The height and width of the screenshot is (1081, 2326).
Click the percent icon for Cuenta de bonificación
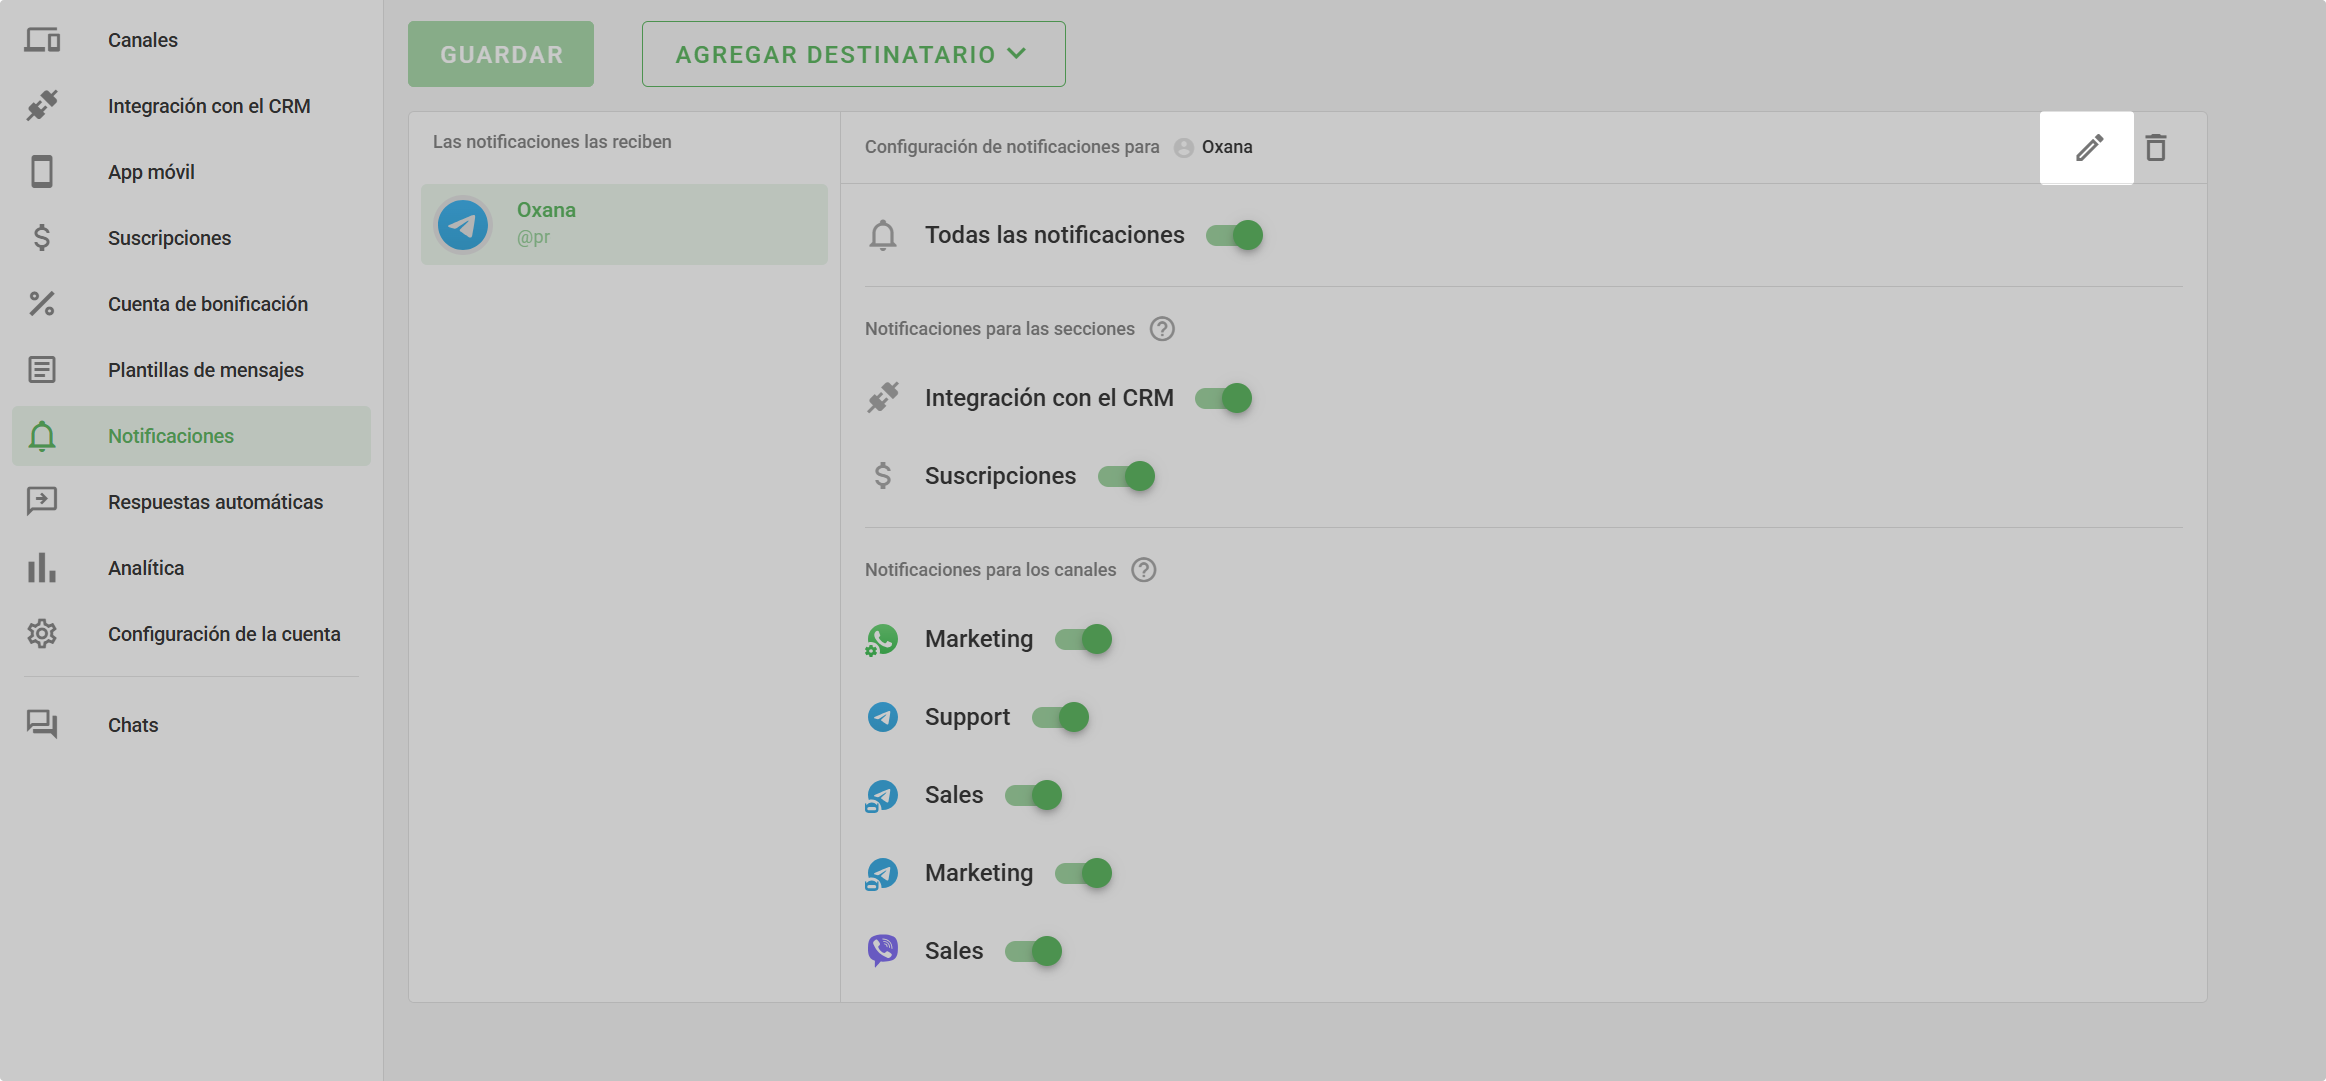42,304
